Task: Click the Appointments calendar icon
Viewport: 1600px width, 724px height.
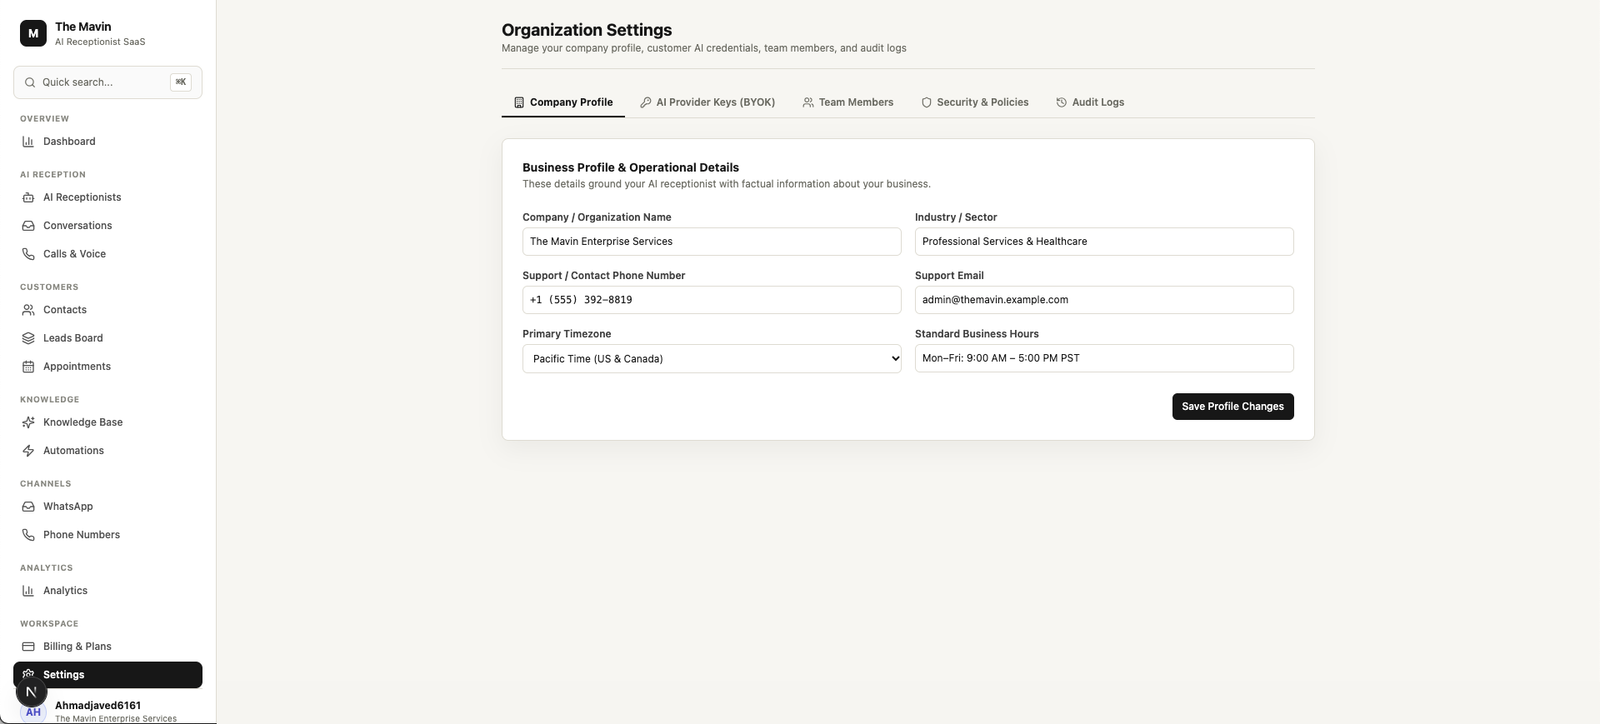Action: point(28,366)
